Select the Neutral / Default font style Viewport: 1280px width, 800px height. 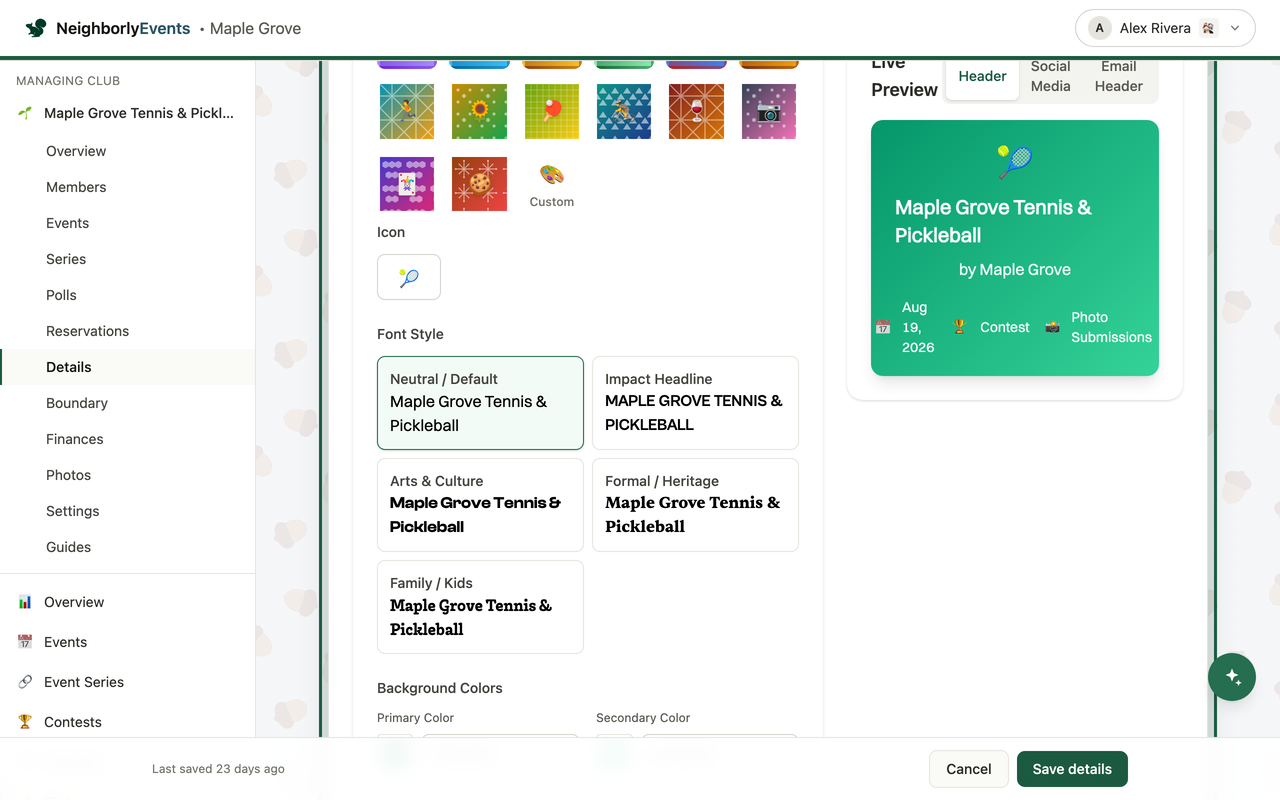(x=480, y=403)
